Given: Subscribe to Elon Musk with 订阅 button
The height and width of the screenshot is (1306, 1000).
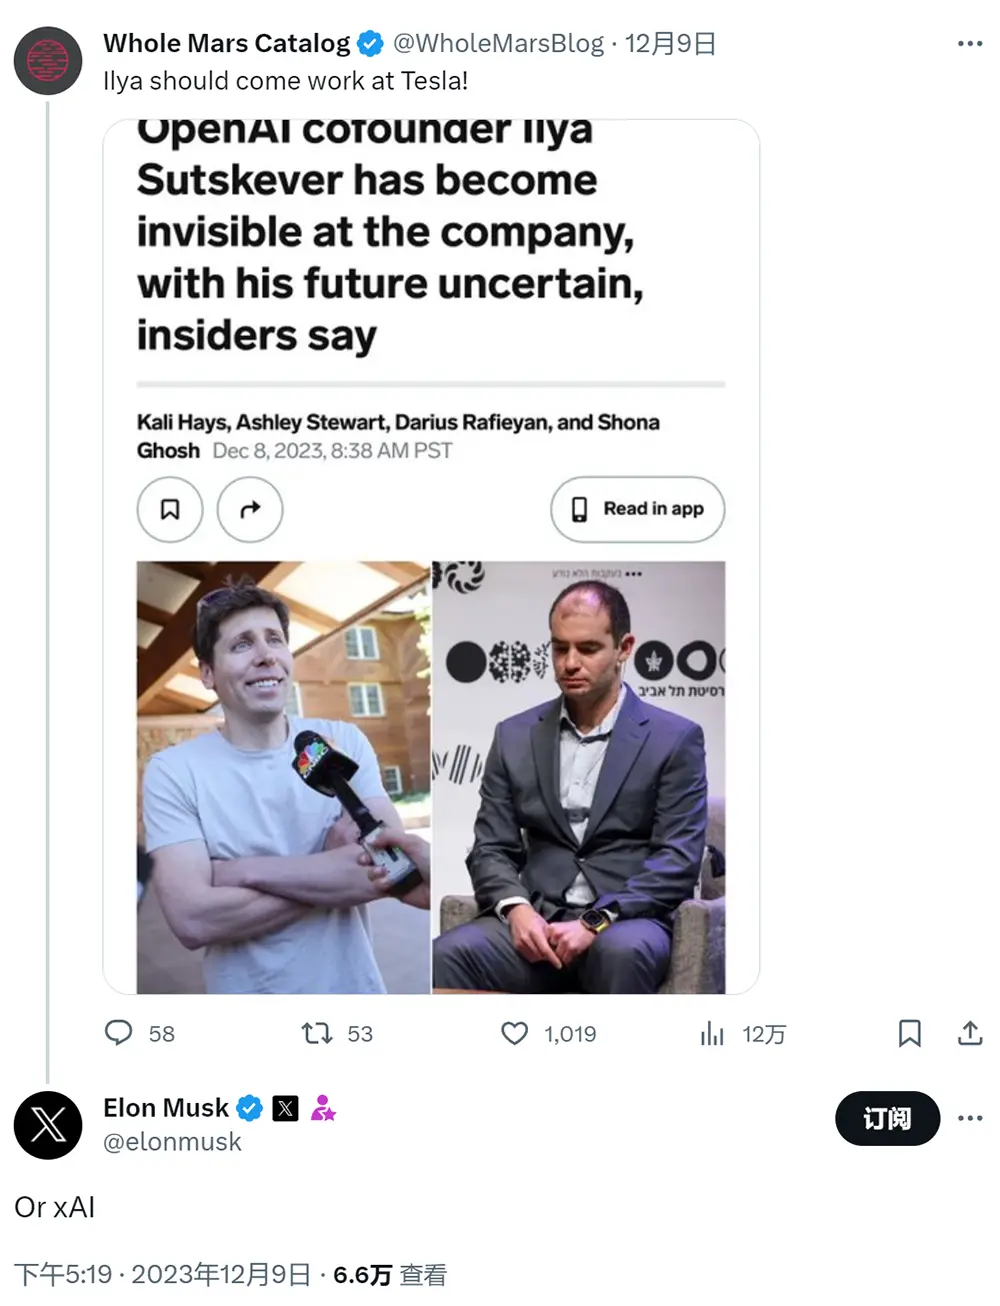Looking at the screenshot, I should [887, 1118].
